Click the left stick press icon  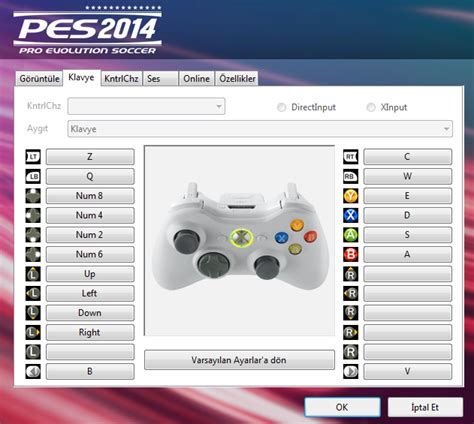point(33,352)
